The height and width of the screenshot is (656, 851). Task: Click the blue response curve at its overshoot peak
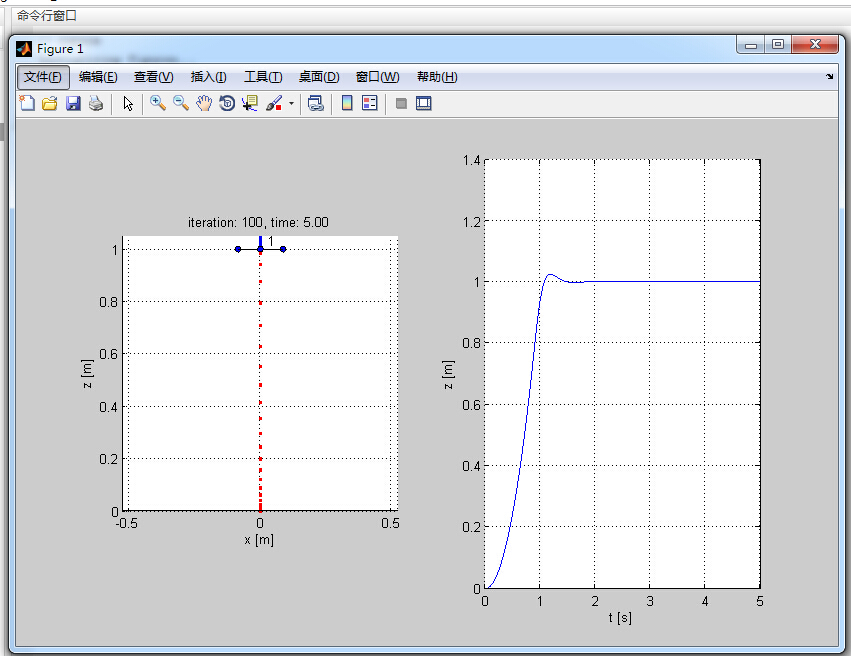(550, 275)
